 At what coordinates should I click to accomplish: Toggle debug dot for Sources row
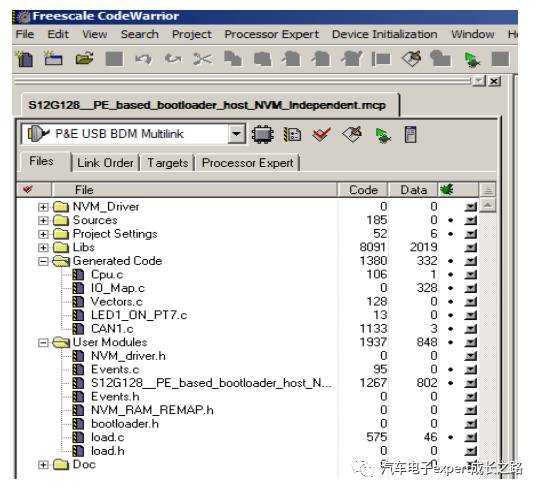point(451,220)
